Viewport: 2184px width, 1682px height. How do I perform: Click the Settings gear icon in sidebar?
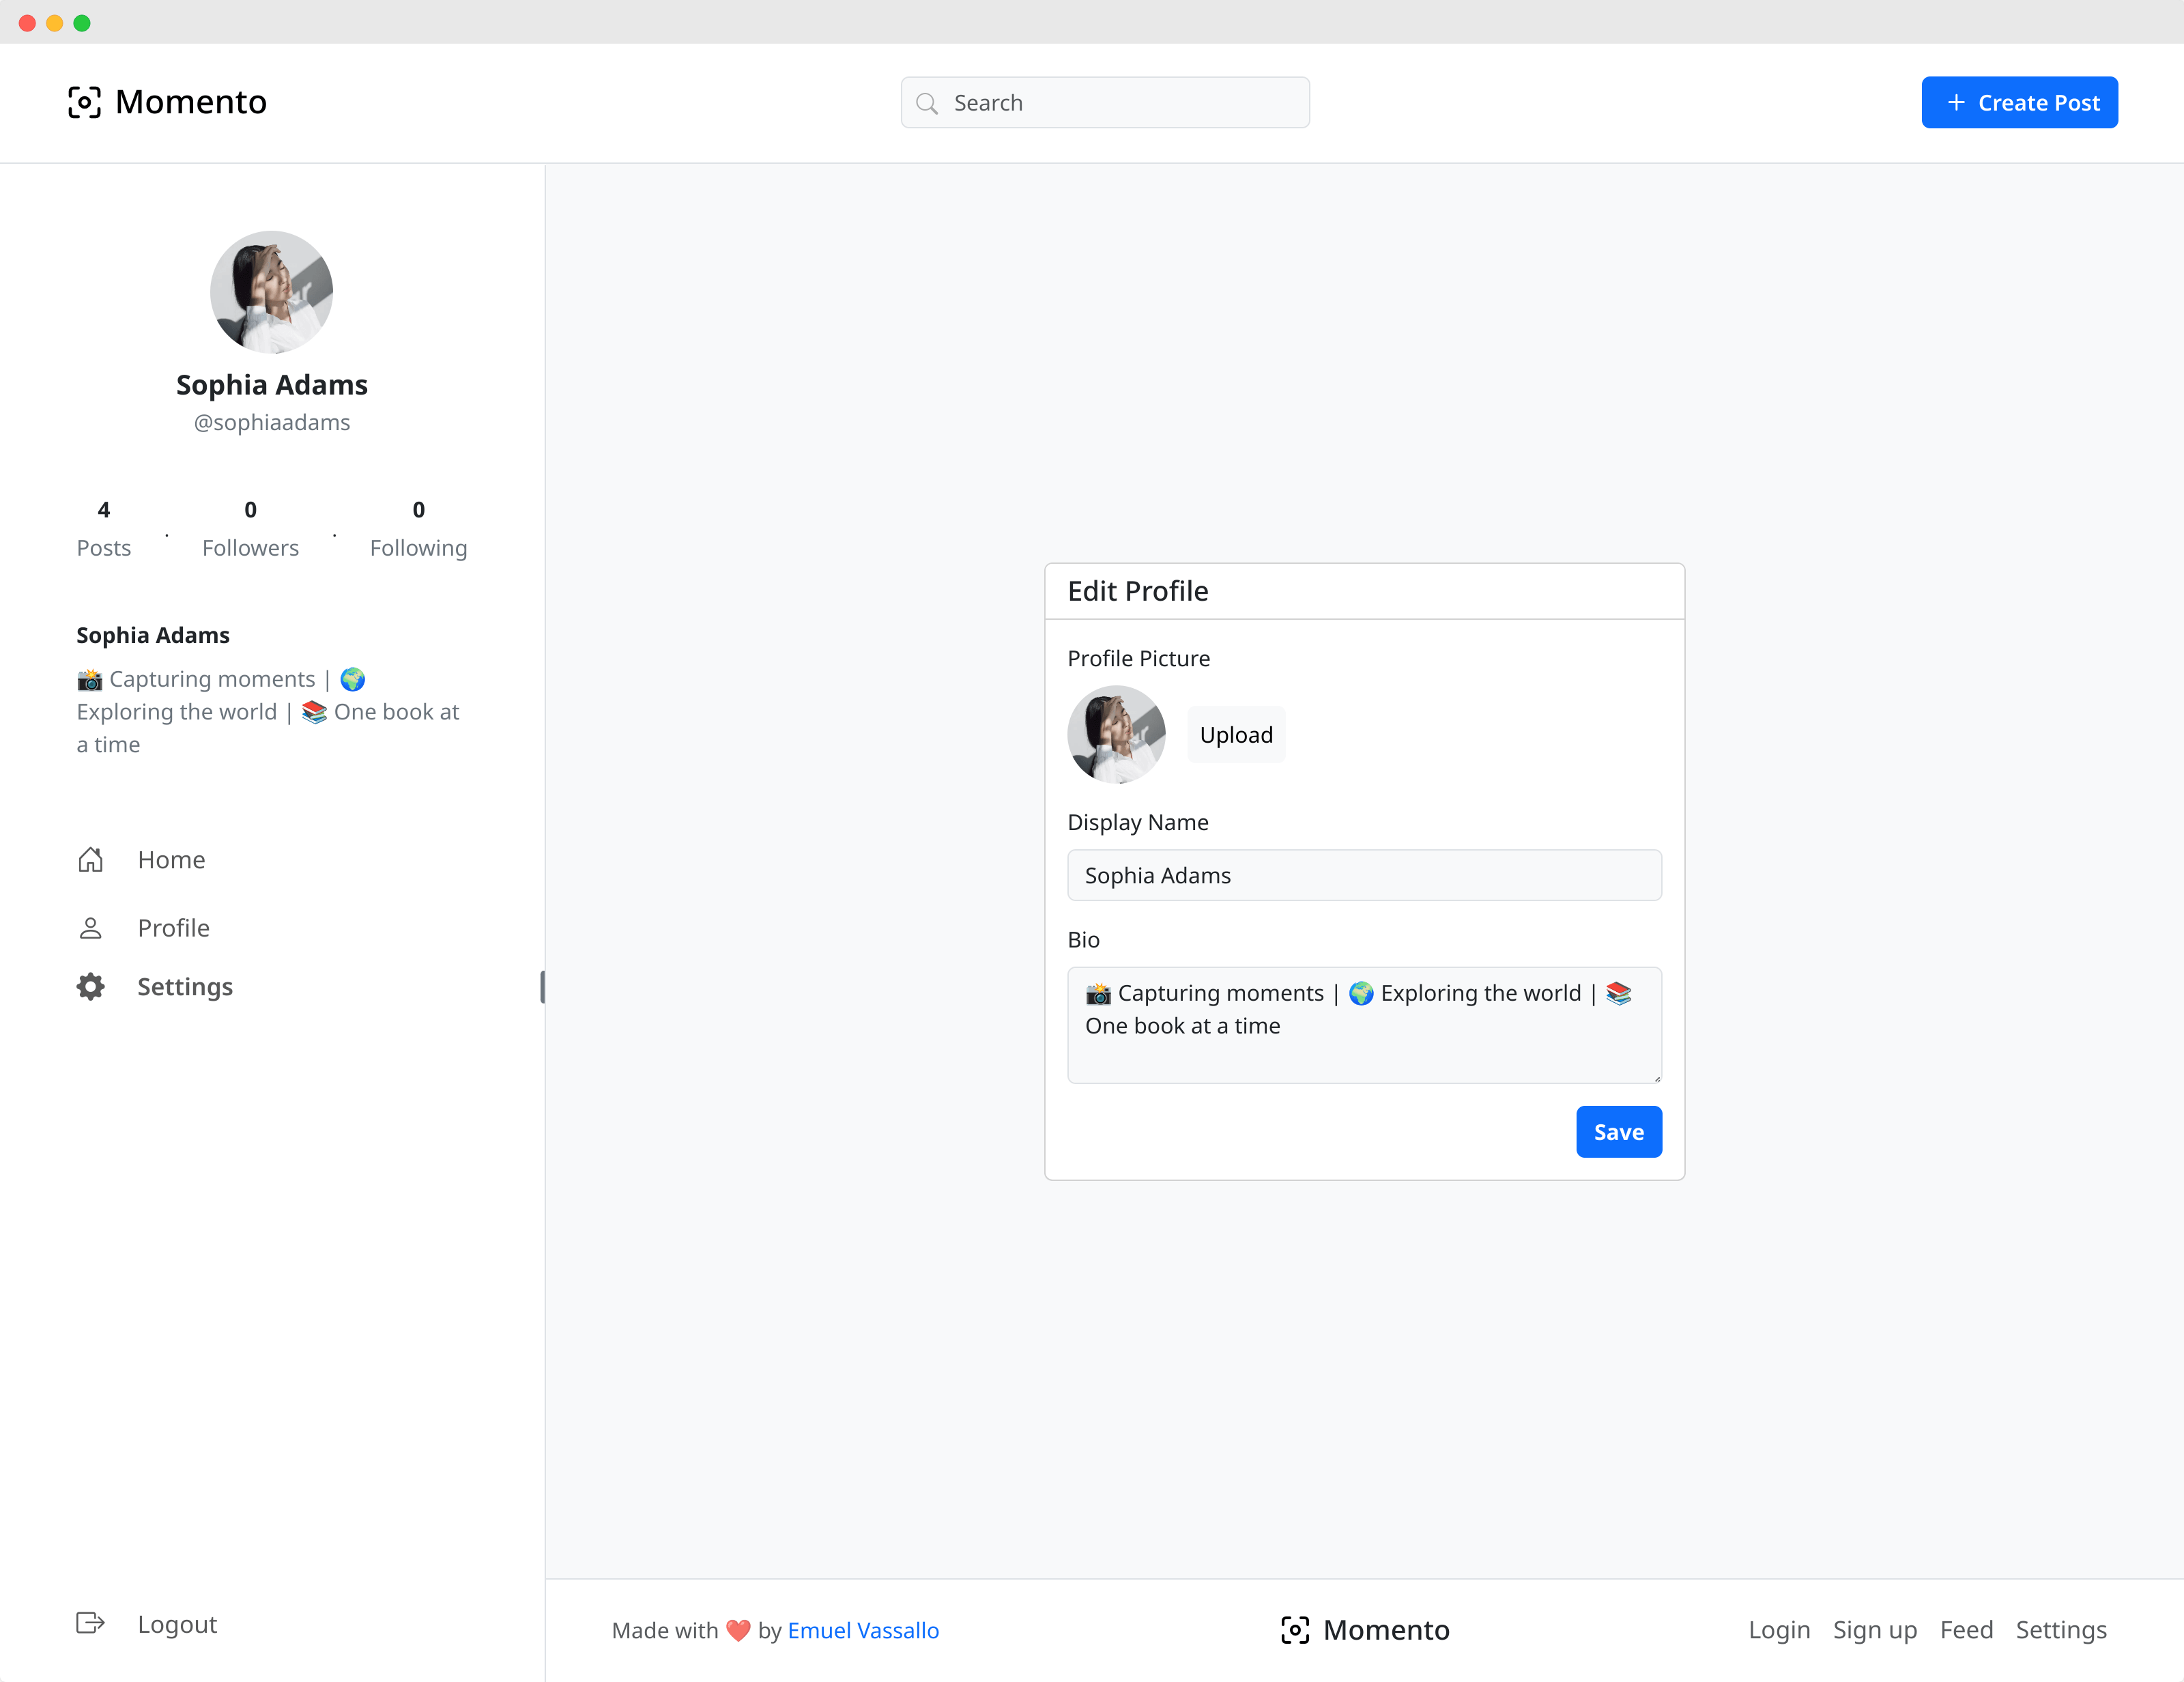pos(91,987)
